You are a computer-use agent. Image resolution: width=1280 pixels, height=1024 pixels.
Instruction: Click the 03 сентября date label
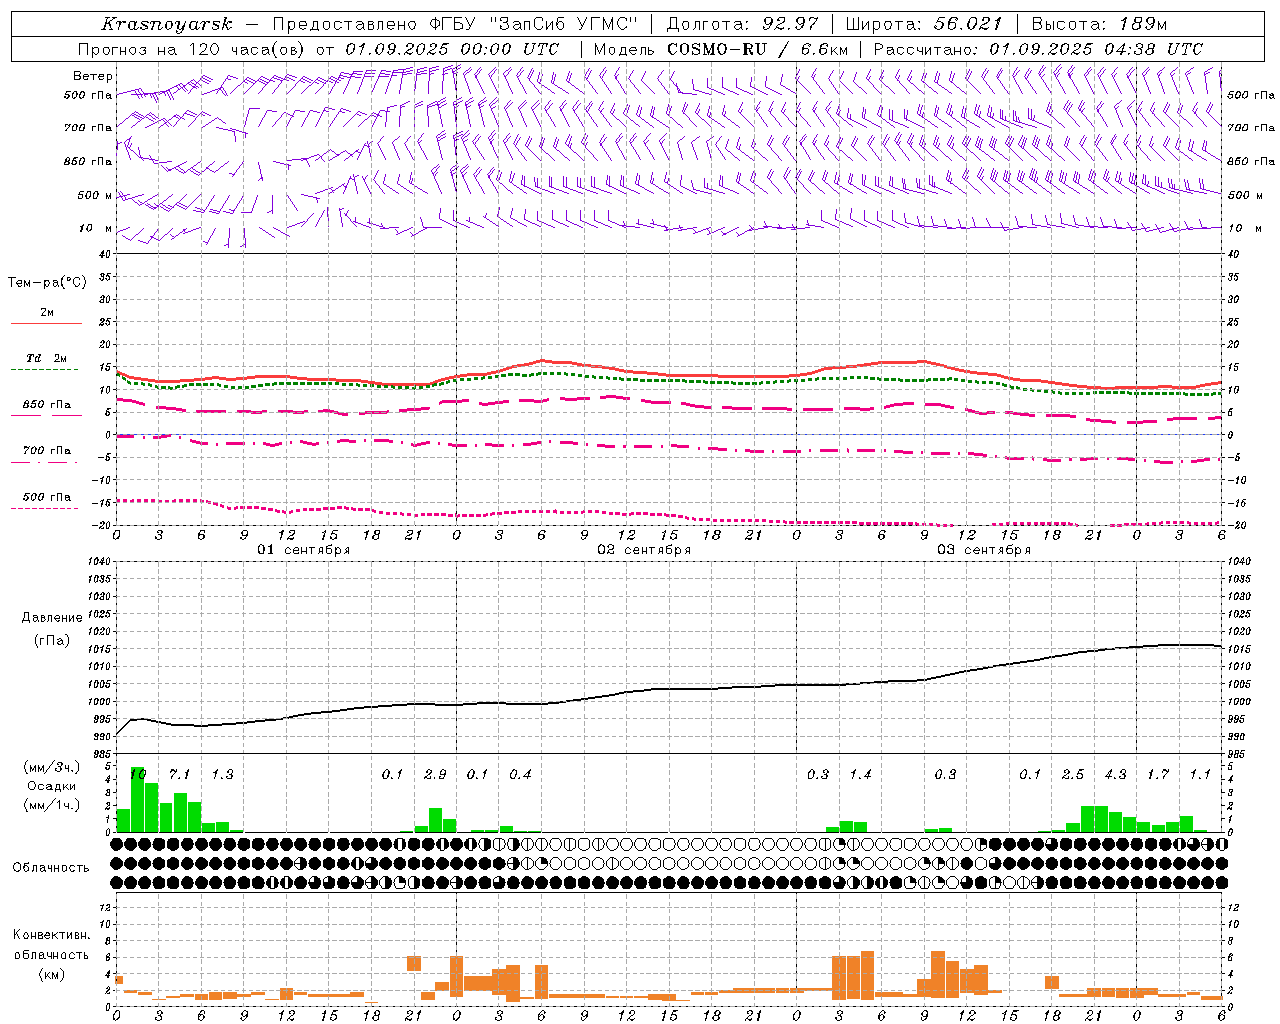coord(984,549)
